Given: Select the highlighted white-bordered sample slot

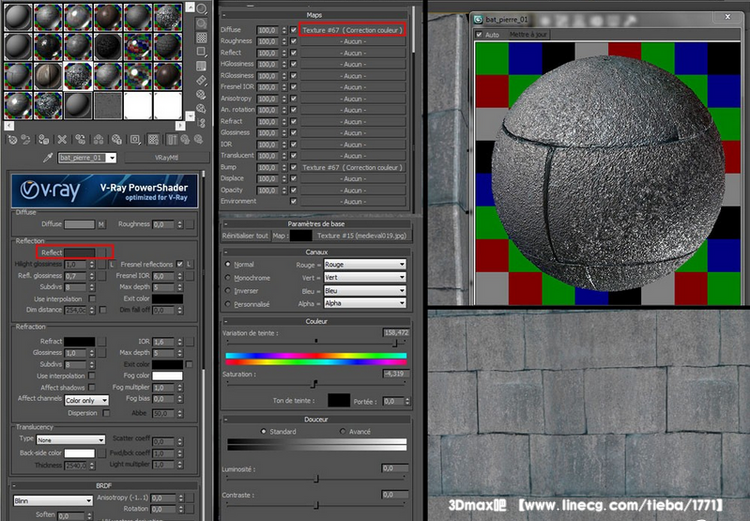Looking at the screenshot, I should point(77,76).
